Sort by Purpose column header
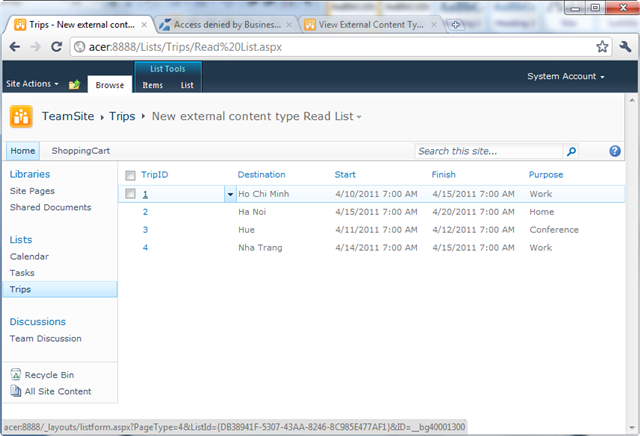Image resolution: width=640 pixels, height=436 pixels. (546, 175)
